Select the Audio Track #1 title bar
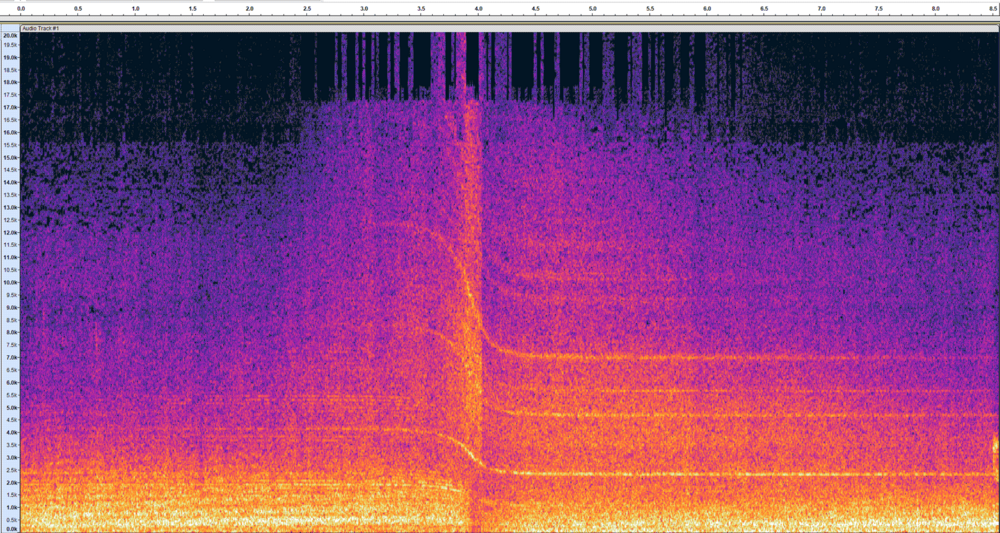The image size is (1000, 533). pyautogui.click(x=510, y=28)
